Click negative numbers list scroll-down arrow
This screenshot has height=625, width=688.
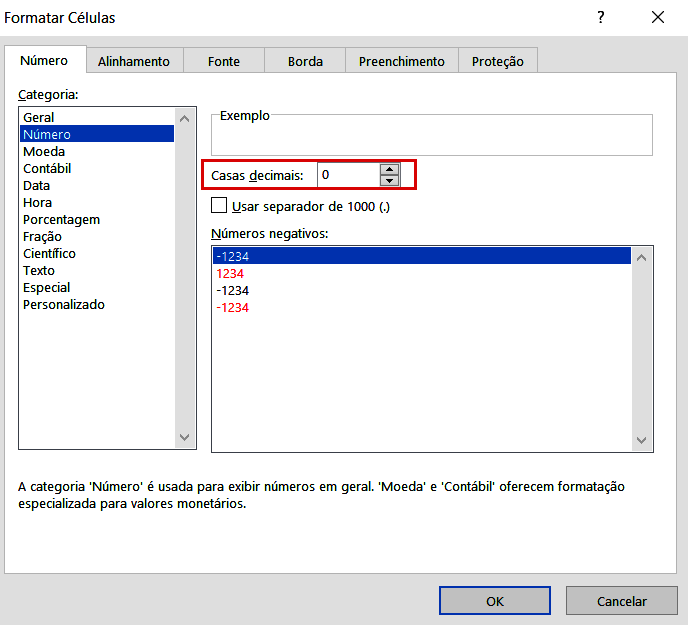641,440
